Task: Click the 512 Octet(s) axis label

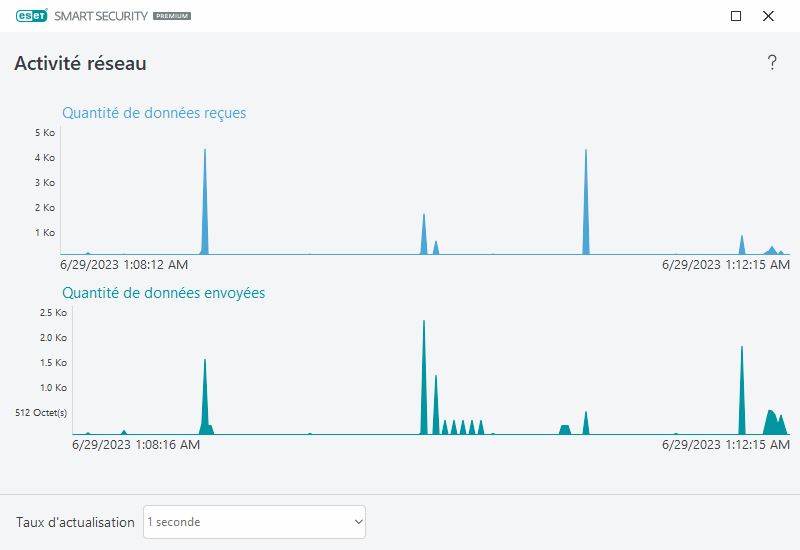Action: tap(41, 413)
